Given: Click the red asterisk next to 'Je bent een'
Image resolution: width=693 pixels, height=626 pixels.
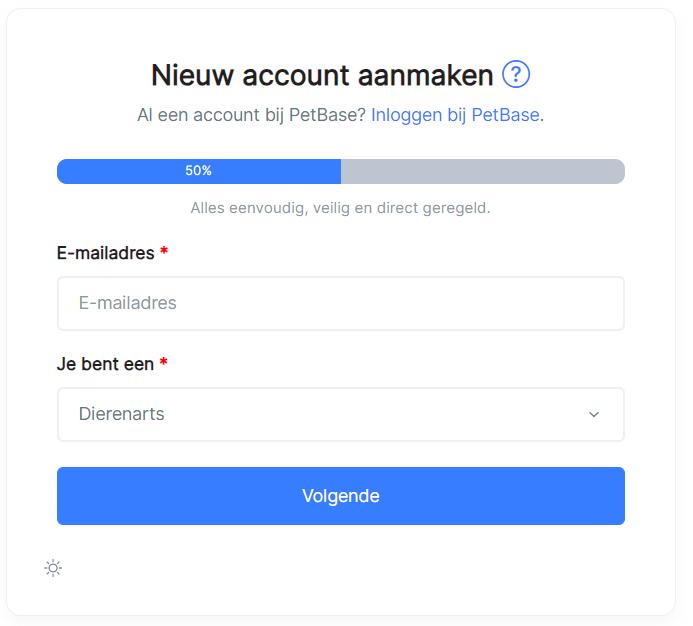Looking at the screenshot, I should click(x=164, y=362).
